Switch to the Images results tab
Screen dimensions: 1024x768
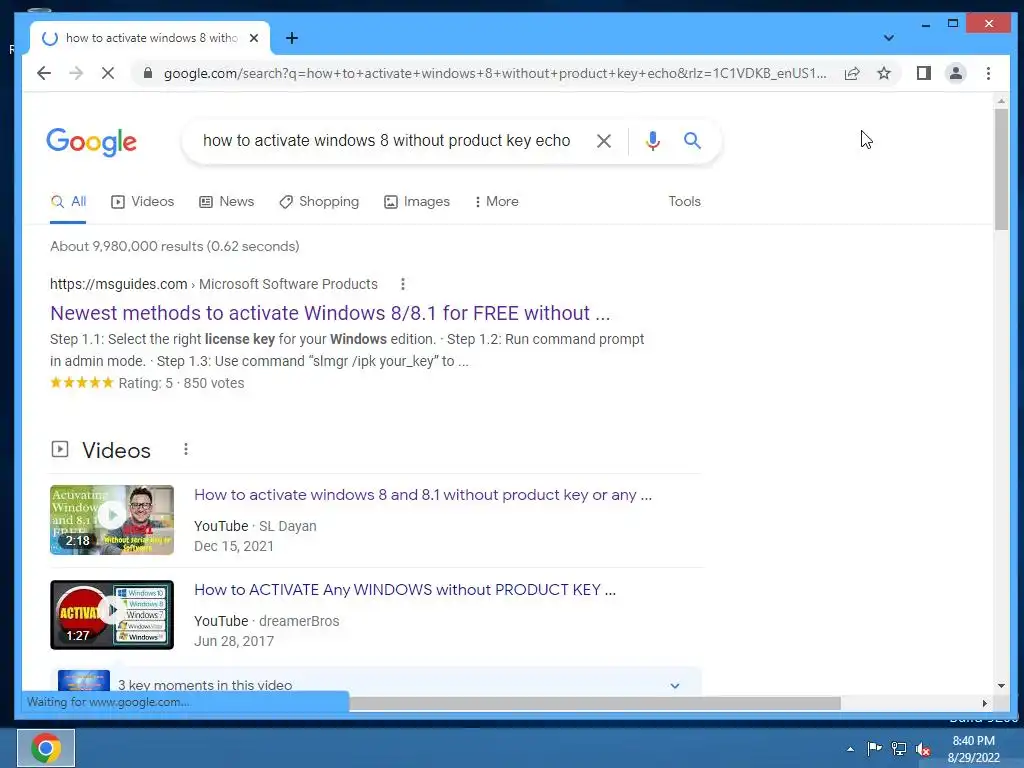pos(417,201)
